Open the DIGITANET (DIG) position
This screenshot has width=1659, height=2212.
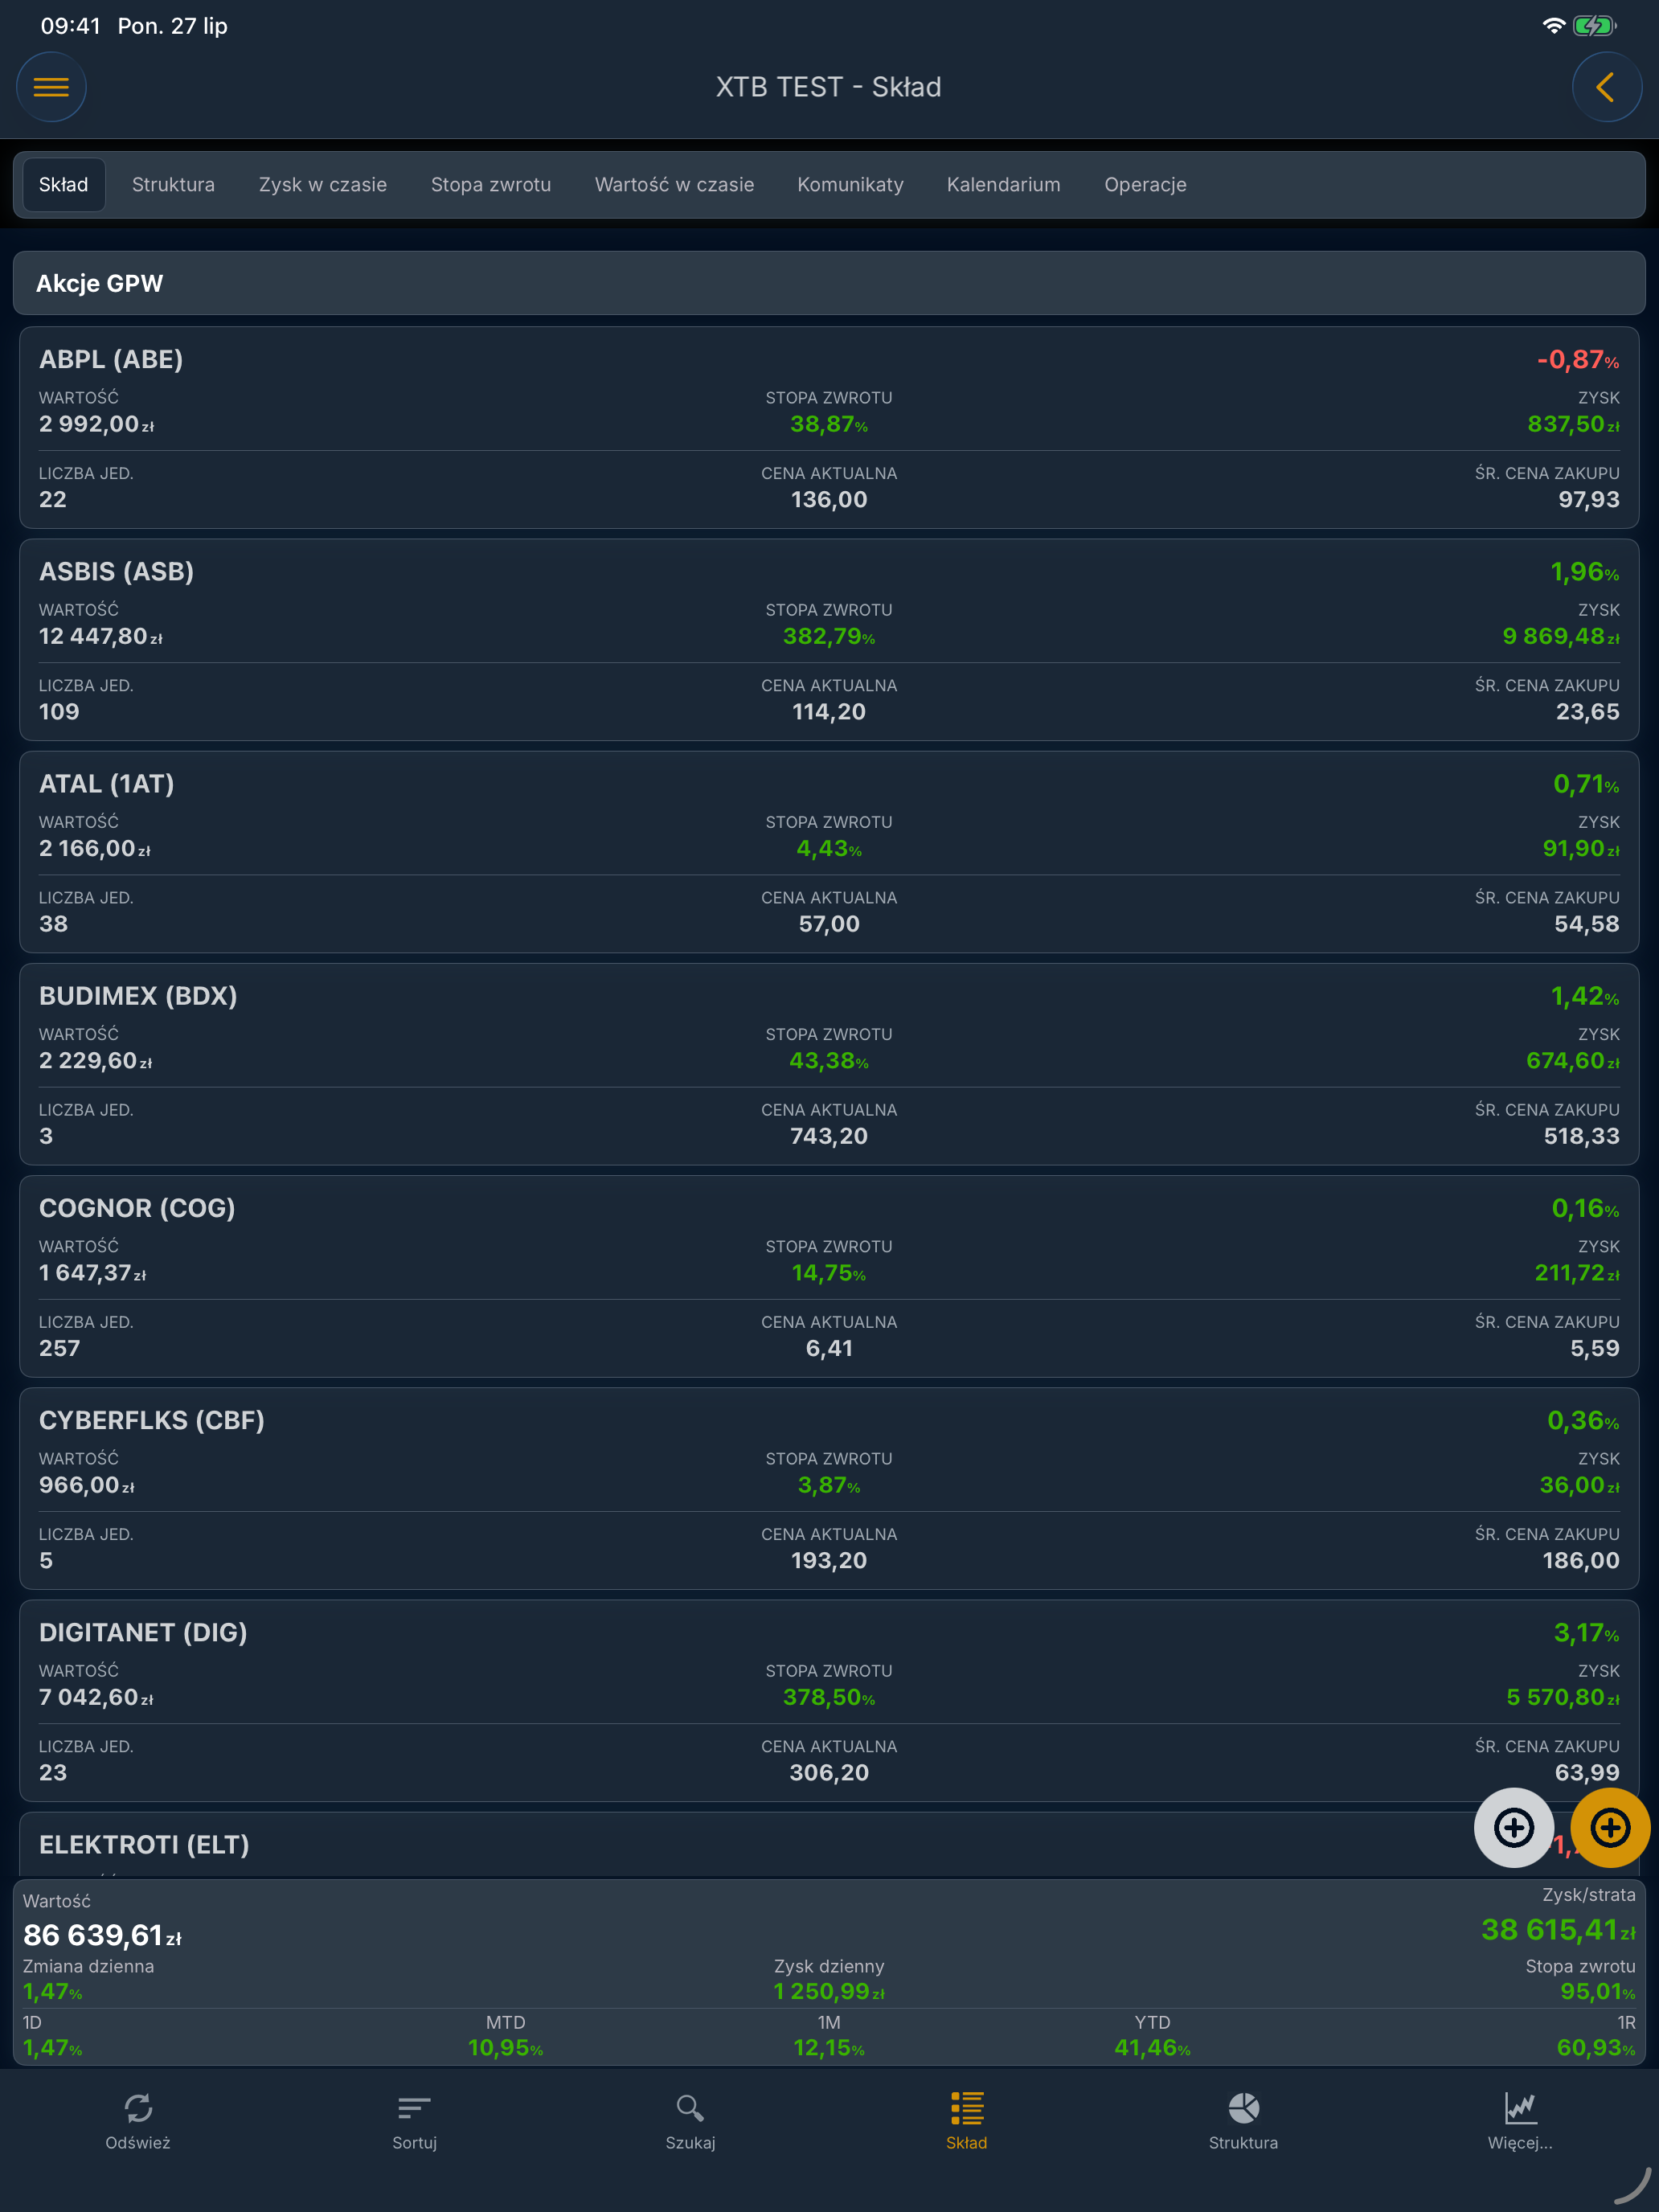(829, 1700)
